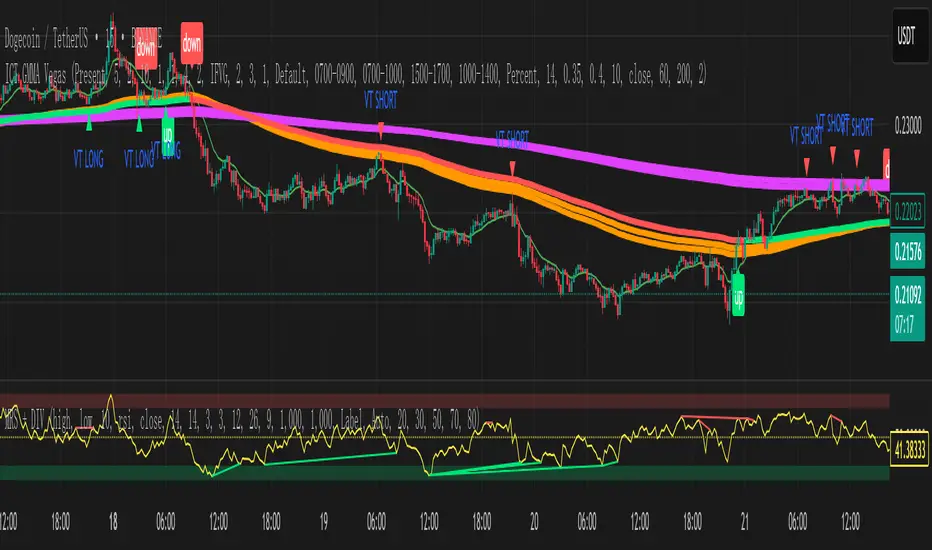Open the USDT currency selector
Screen dimensions: 932x550
pos(909,36)
